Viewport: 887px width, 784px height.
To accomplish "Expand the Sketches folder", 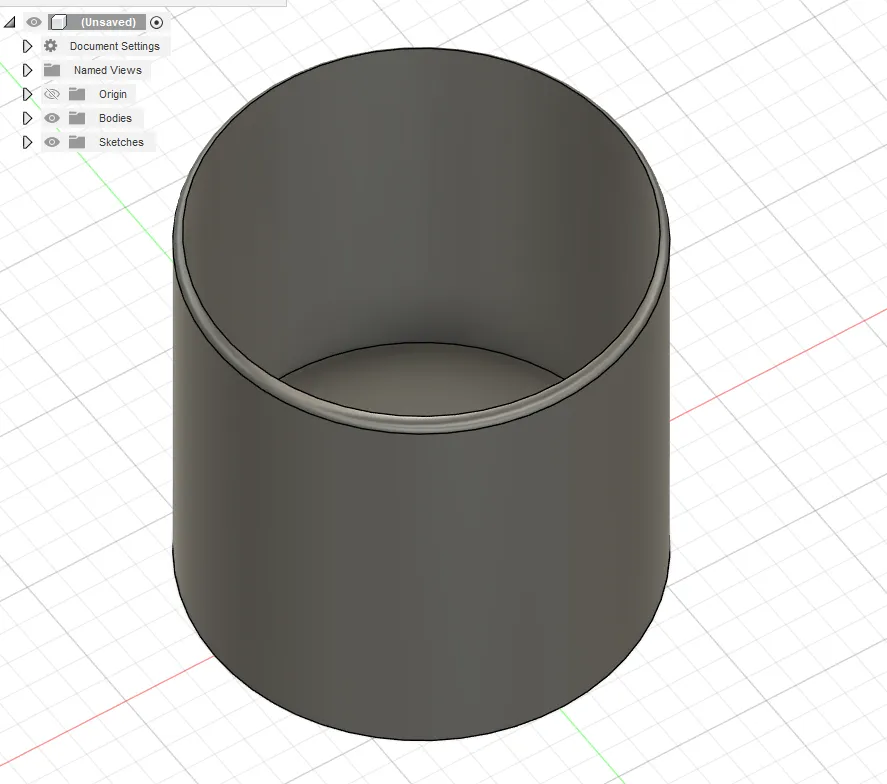I will [x=27, y=142].
